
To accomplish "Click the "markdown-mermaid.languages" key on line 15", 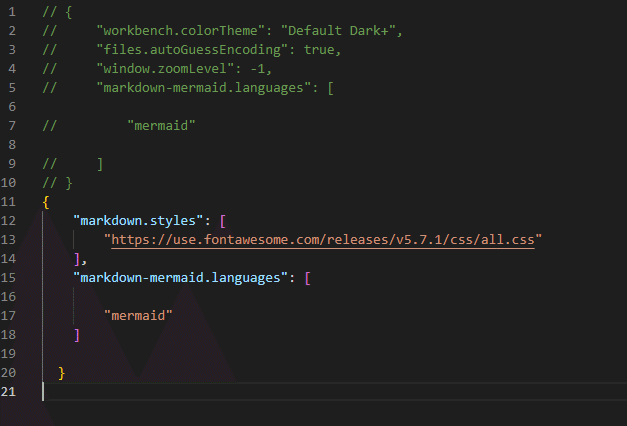I will (x=180, y=278).
